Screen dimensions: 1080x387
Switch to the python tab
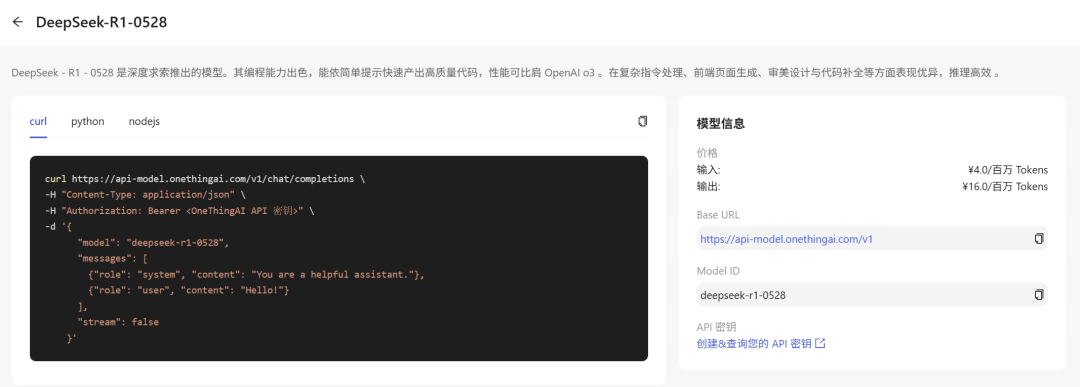pos(87,121)
